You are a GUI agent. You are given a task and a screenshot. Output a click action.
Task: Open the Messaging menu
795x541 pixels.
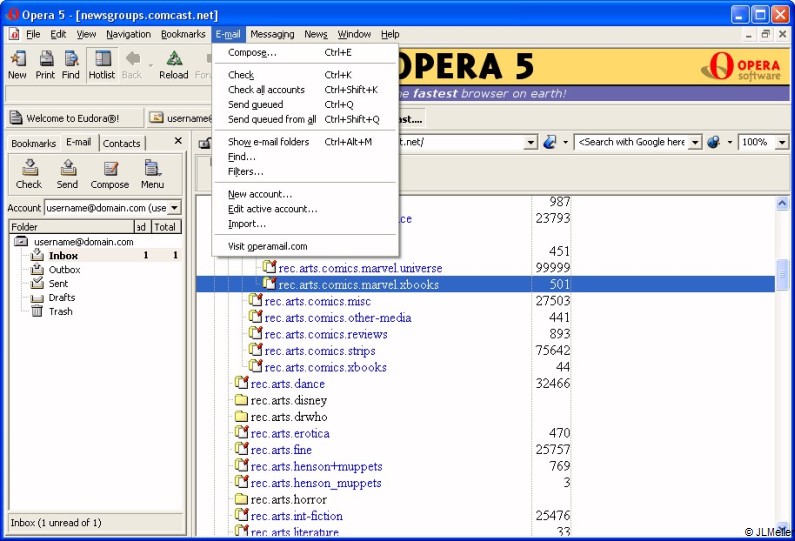pos(272,34)
